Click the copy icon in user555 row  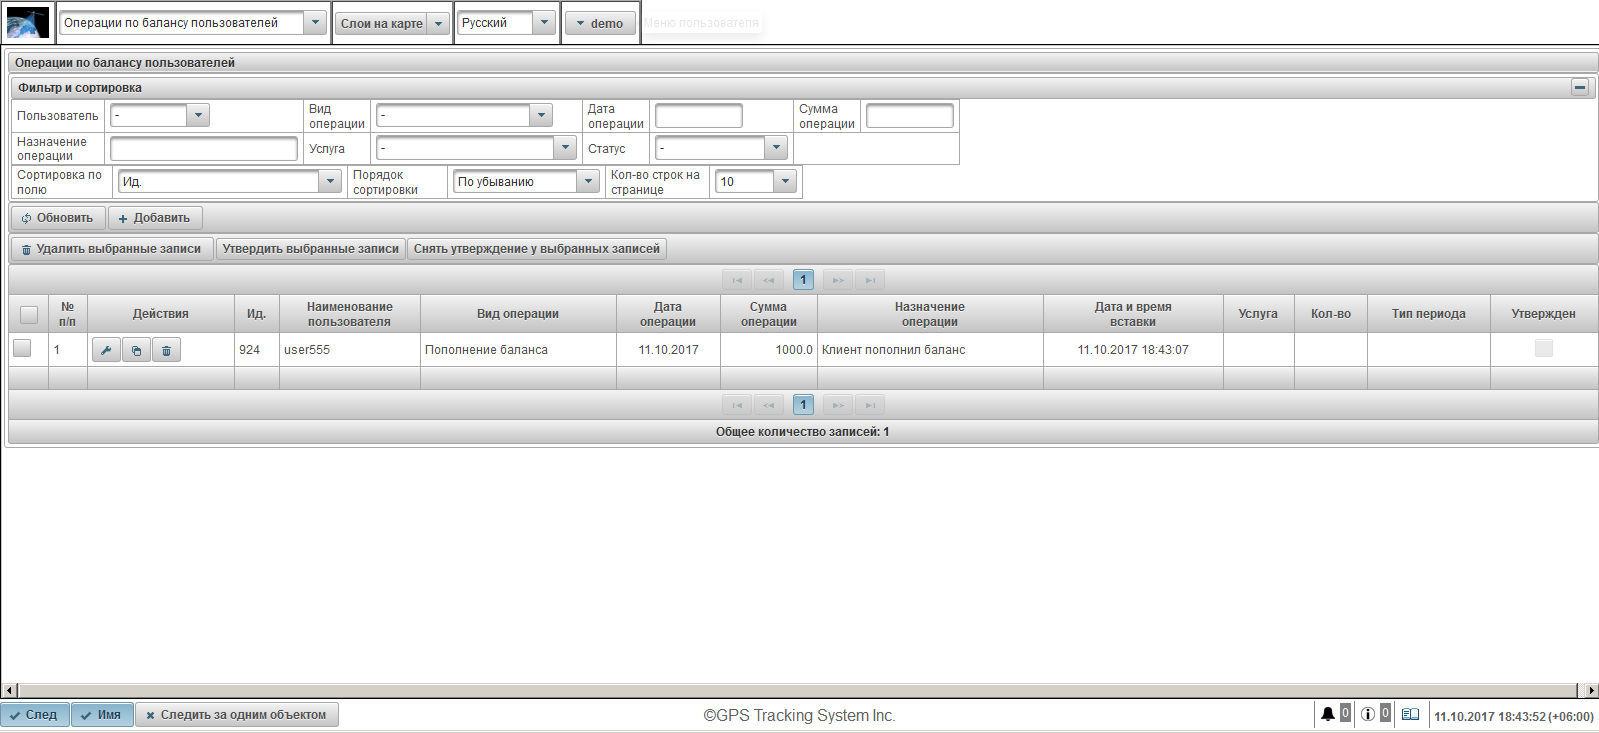(x=136, y=350)
